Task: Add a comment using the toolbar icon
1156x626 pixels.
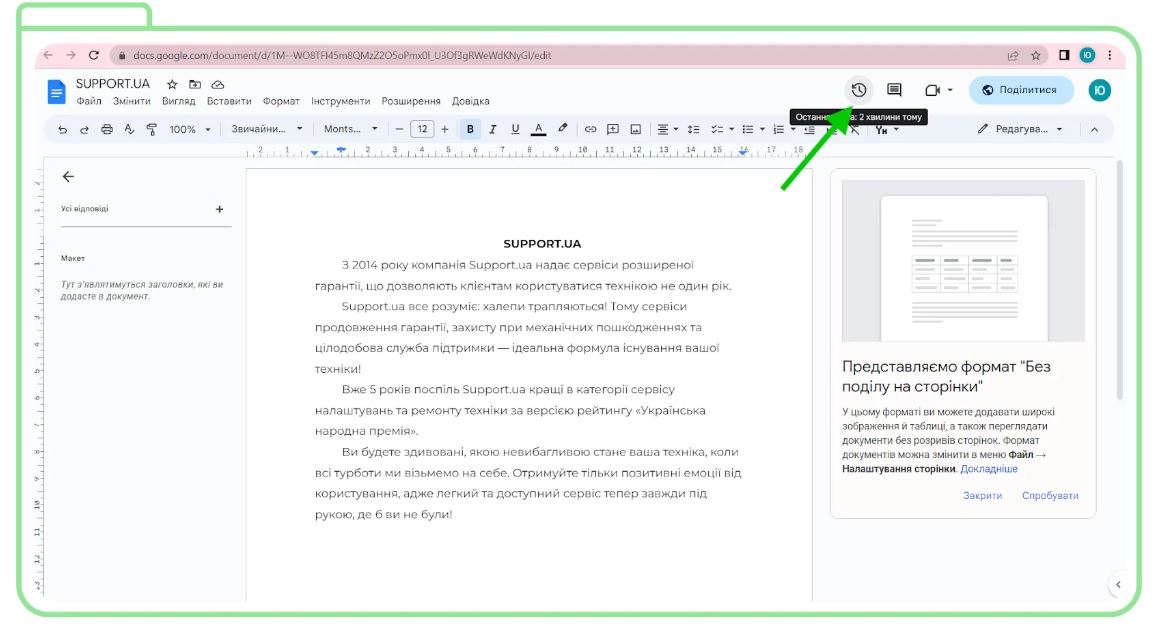Action: click(x=613, y=129)
